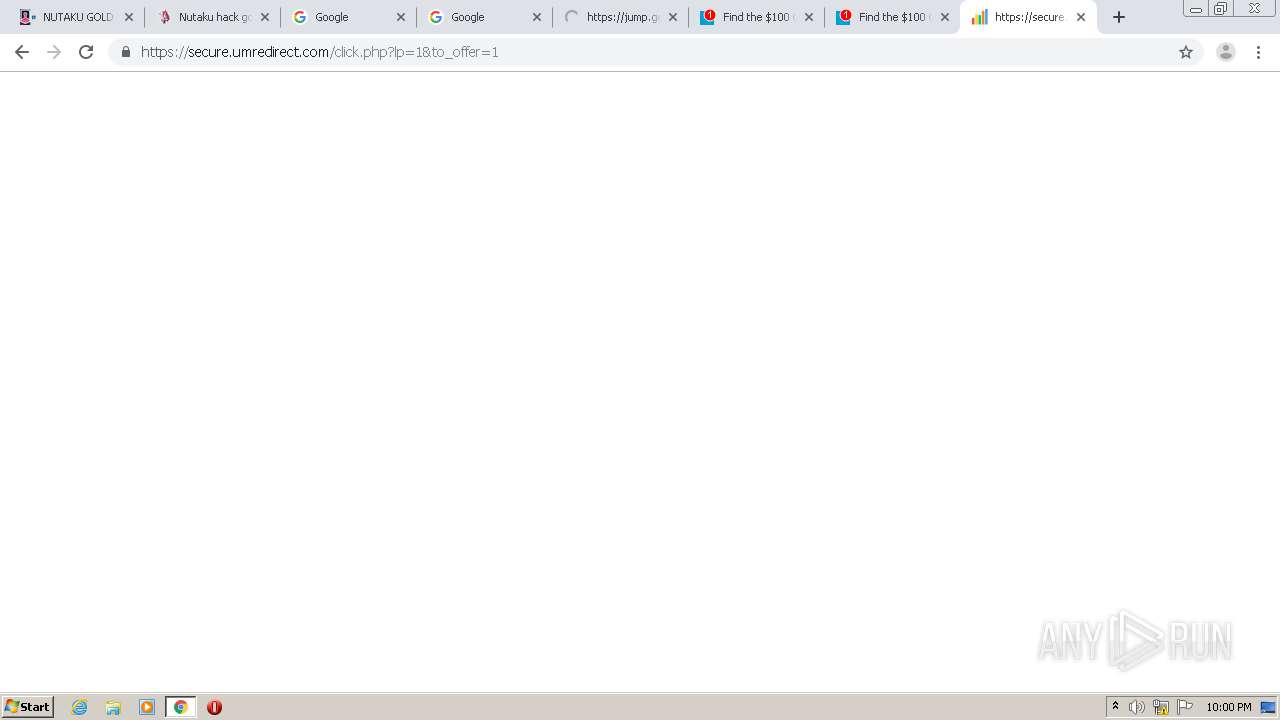Select Chrome in the taskbar
The width and height of the screenshot is (1280, 720).
[181, 707]
